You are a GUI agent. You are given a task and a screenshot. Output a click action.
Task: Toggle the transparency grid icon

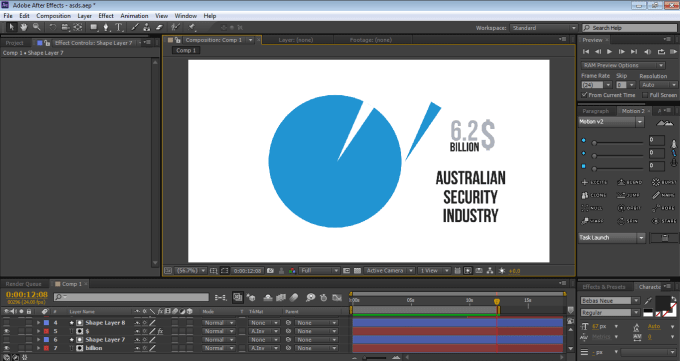357,271
